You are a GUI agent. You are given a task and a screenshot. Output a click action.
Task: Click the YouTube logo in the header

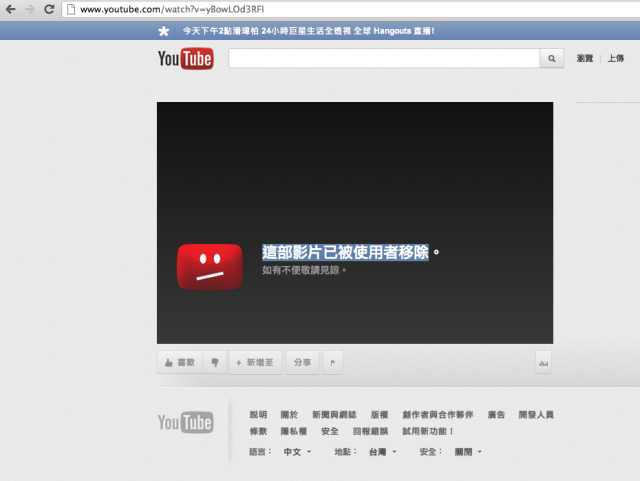(x=186, y=59)
